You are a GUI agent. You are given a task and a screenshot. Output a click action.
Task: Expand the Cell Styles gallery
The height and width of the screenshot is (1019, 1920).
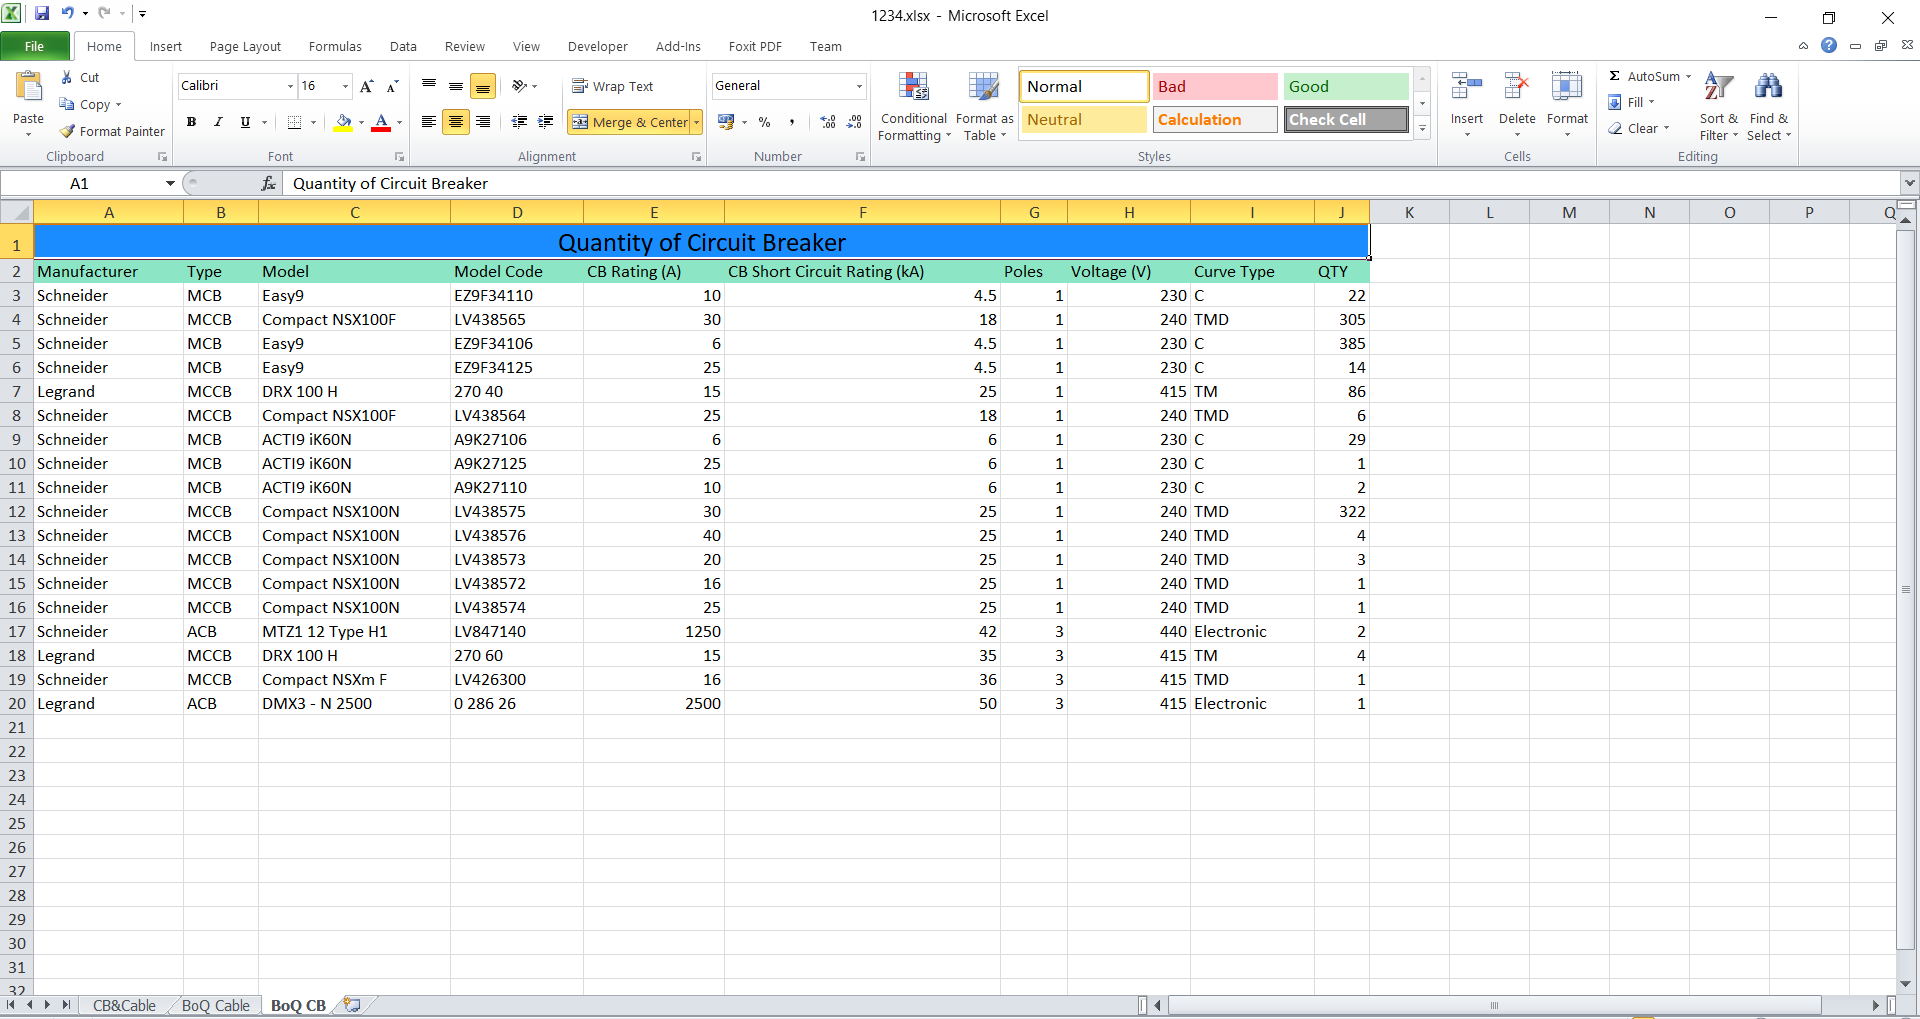(x=1422, y=128)
